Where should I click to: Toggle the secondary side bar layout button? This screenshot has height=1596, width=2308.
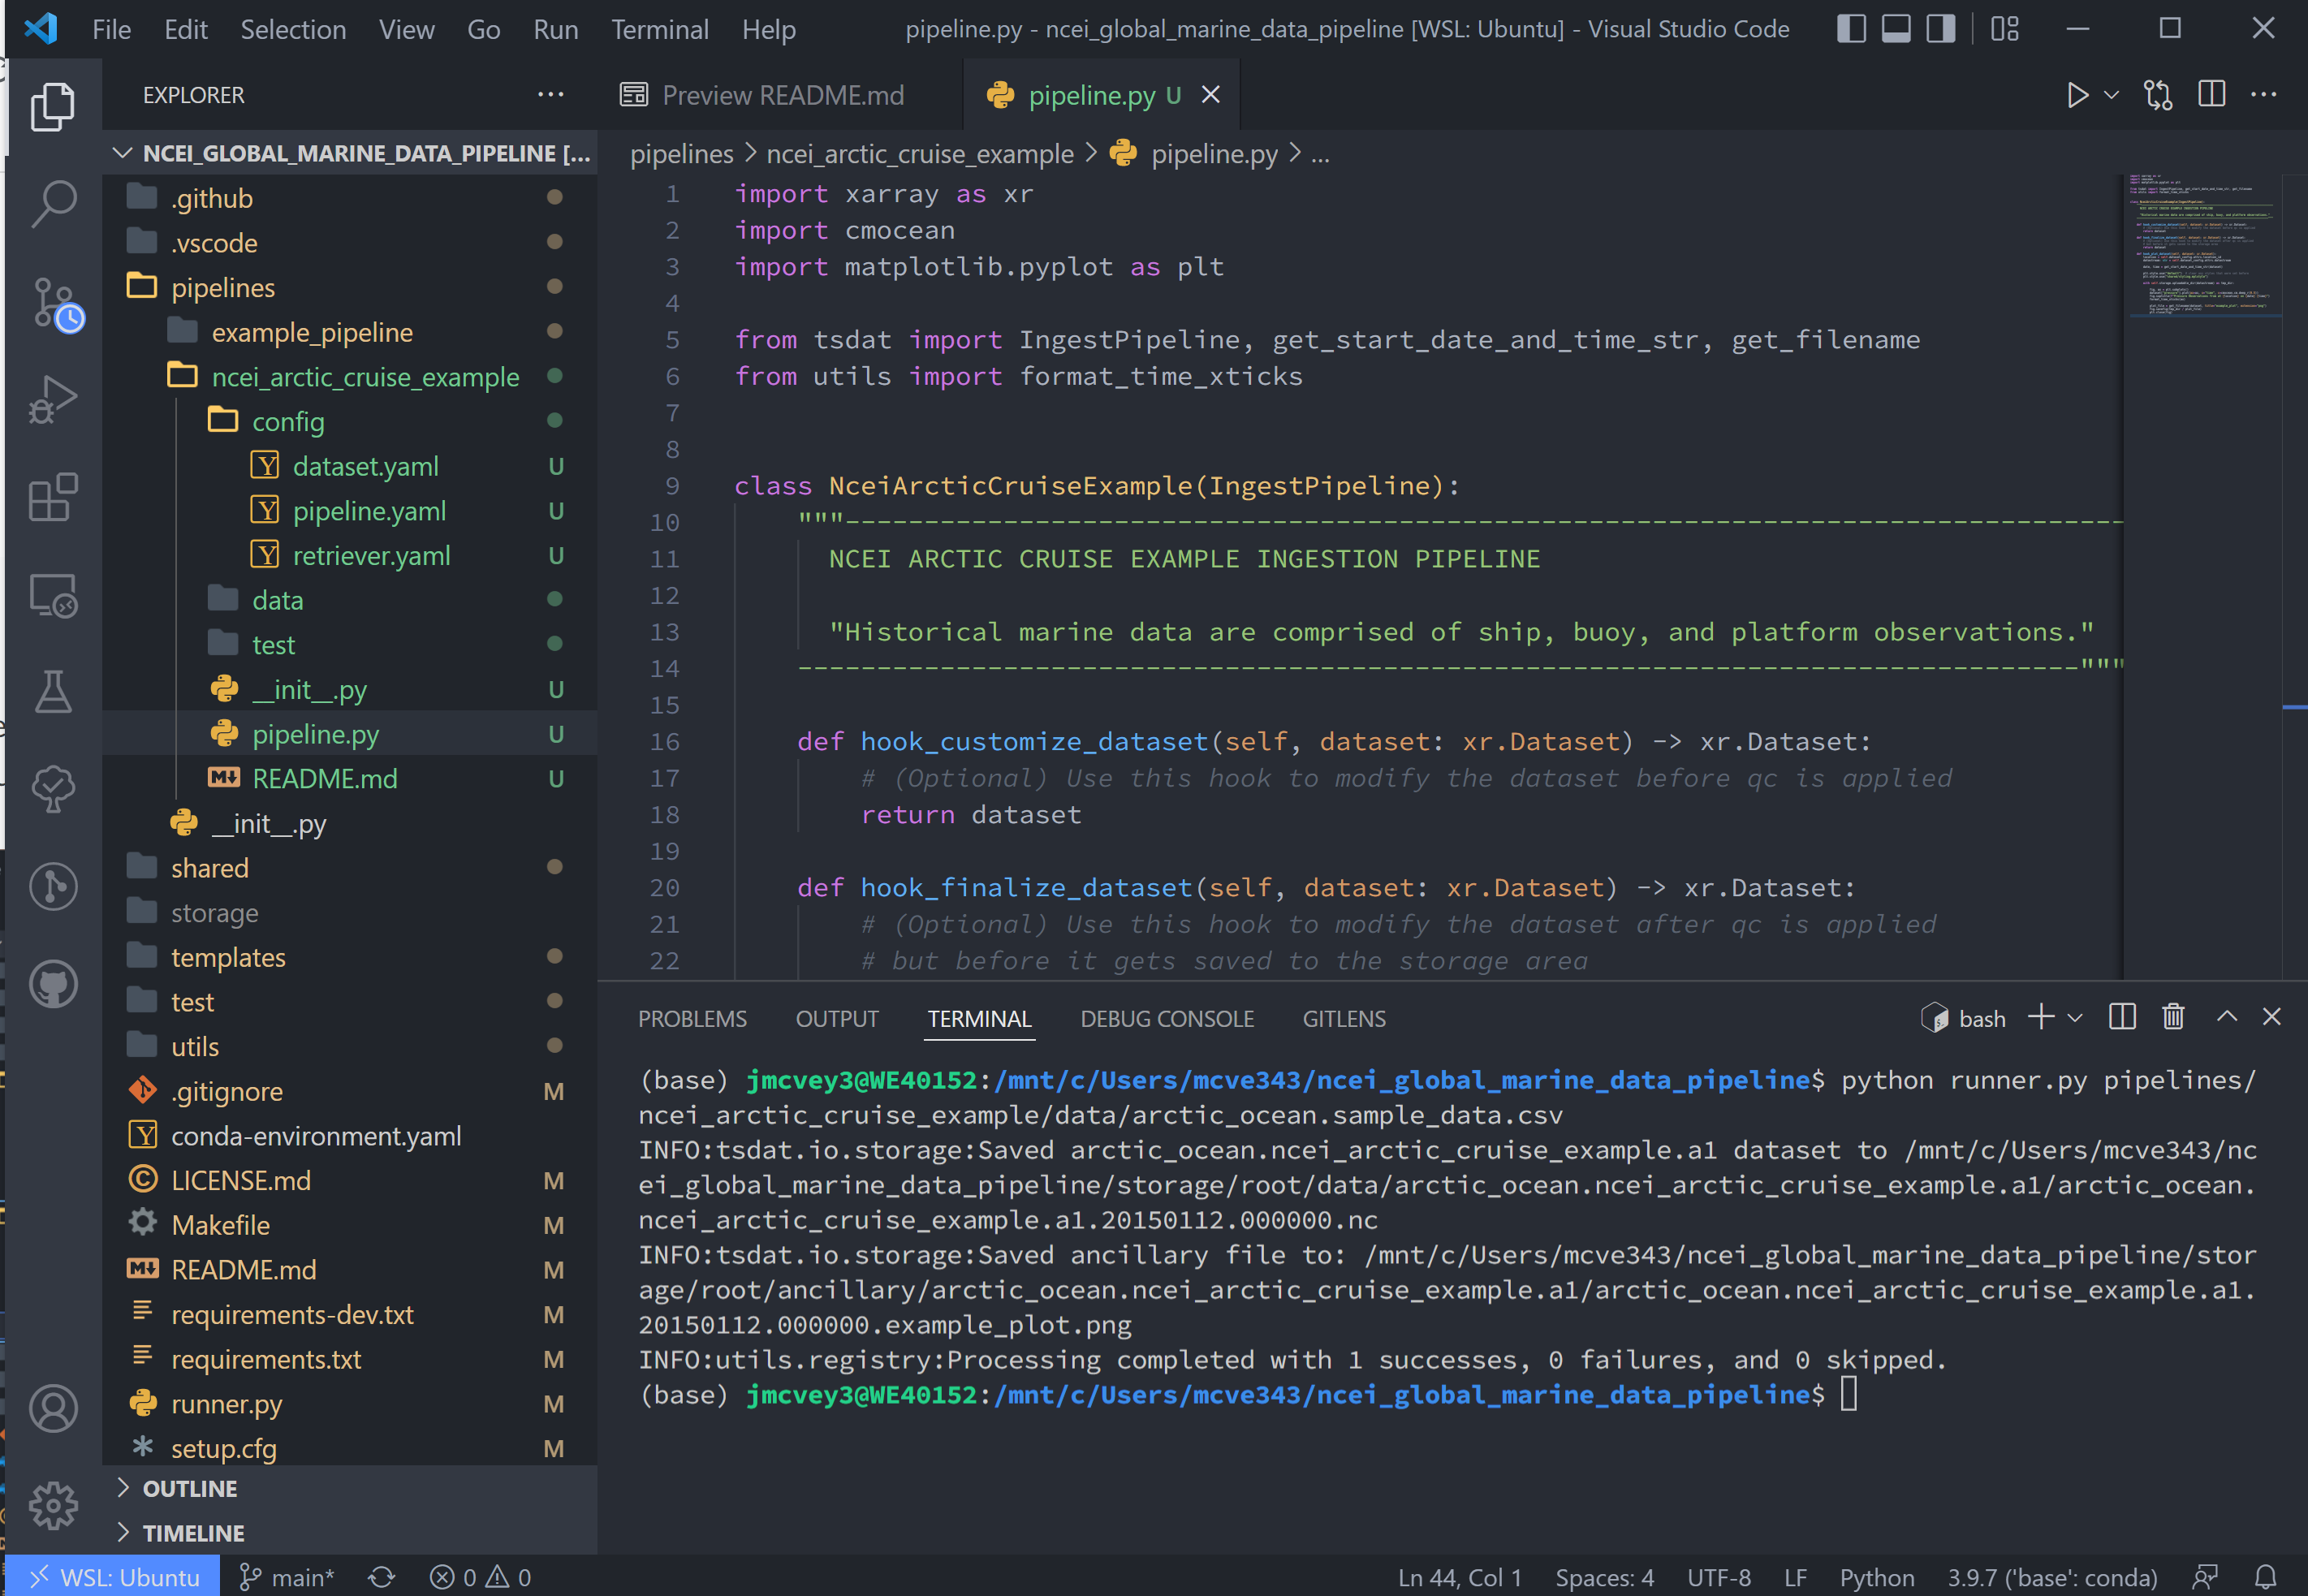[1941, 28]
